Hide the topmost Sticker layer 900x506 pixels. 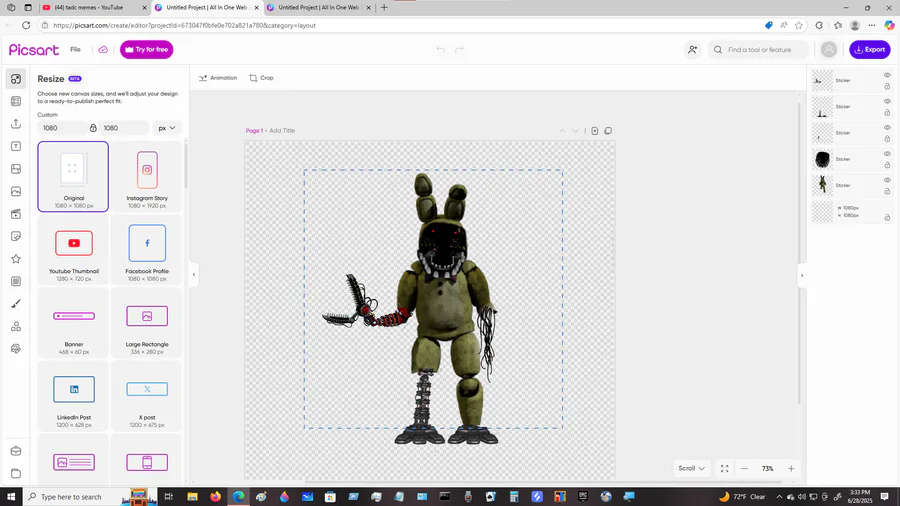pyautogui.click(x=887, y=75)
